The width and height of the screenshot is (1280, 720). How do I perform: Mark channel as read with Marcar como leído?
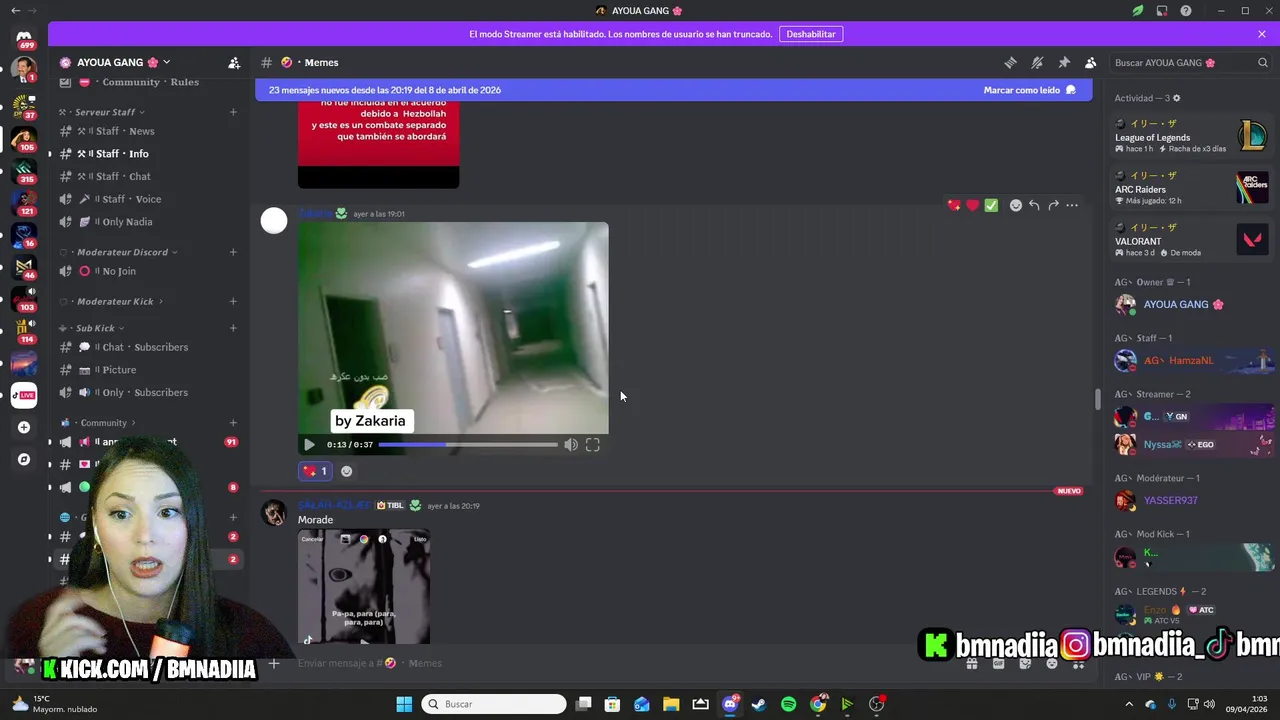[x=1030, y=90]
